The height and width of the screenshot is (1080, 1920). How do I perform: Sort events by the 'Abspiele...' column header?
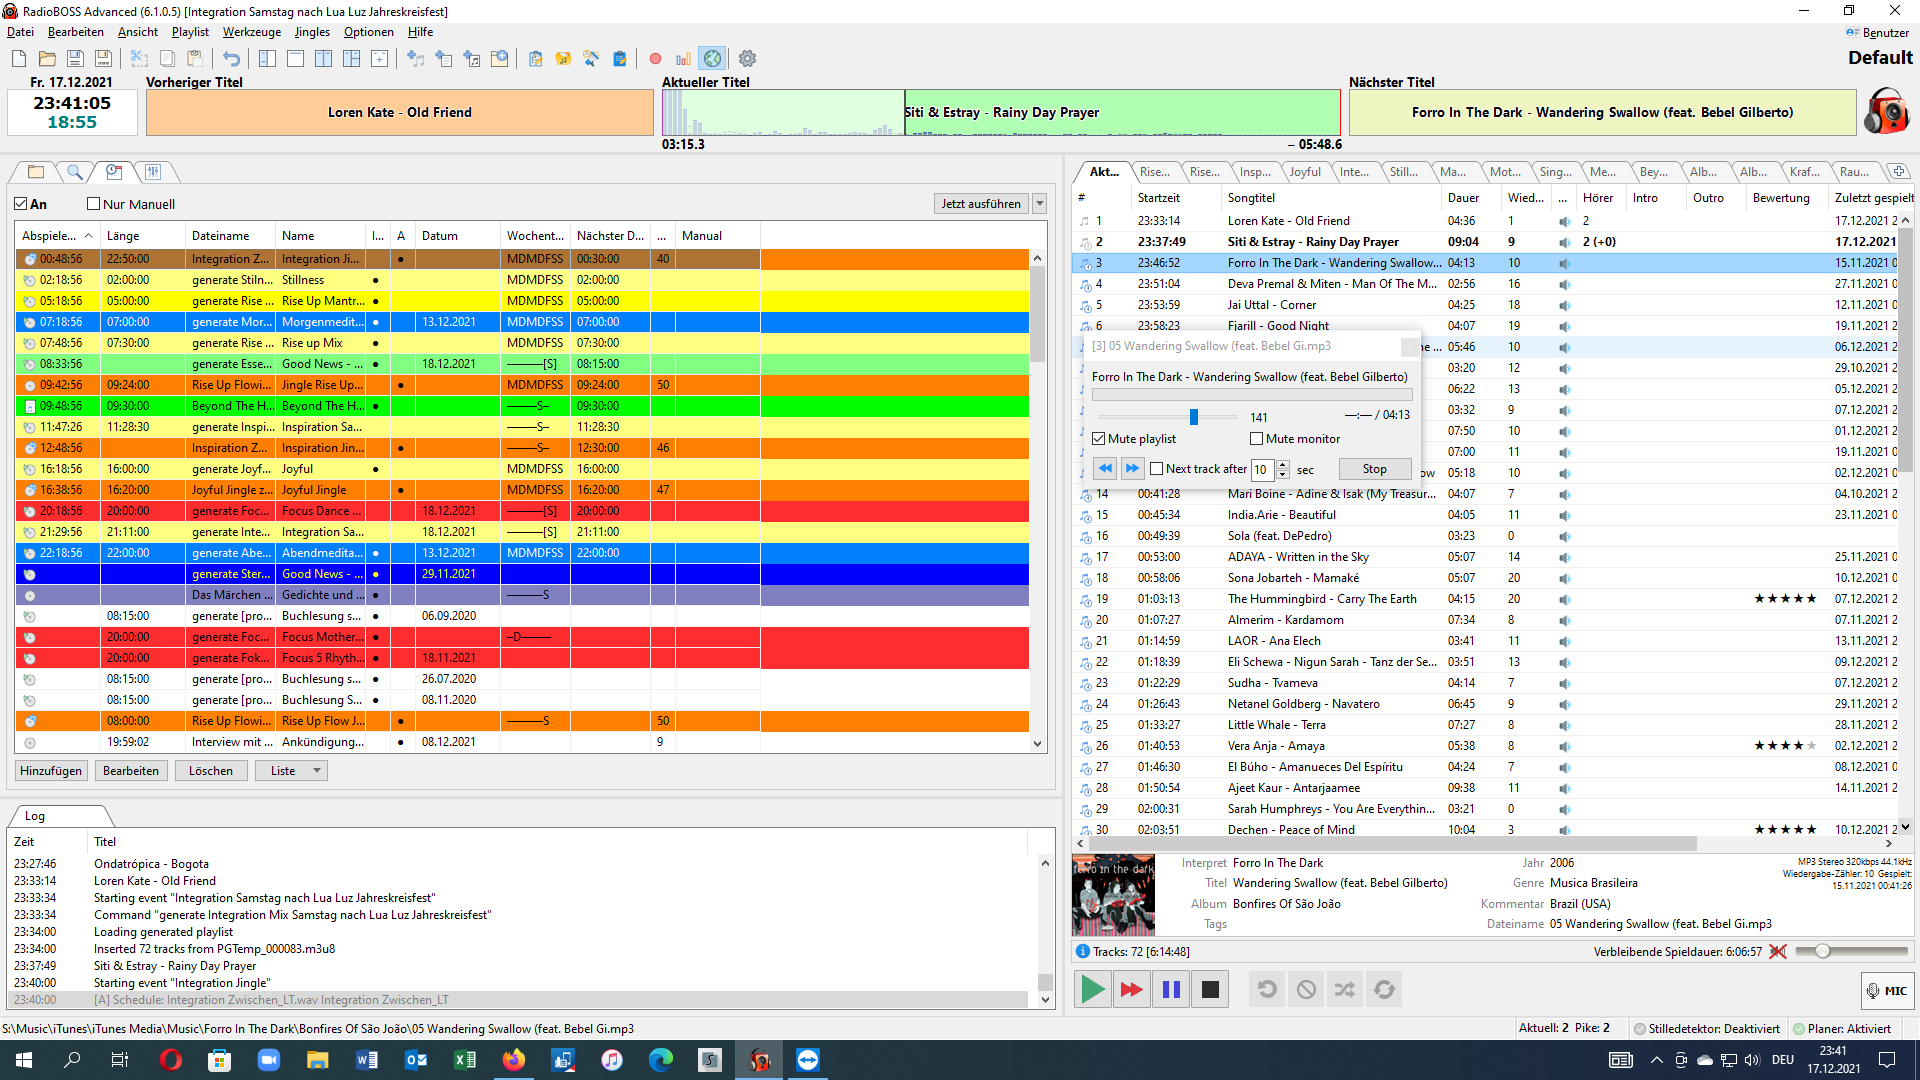click(x=57, y=236)
